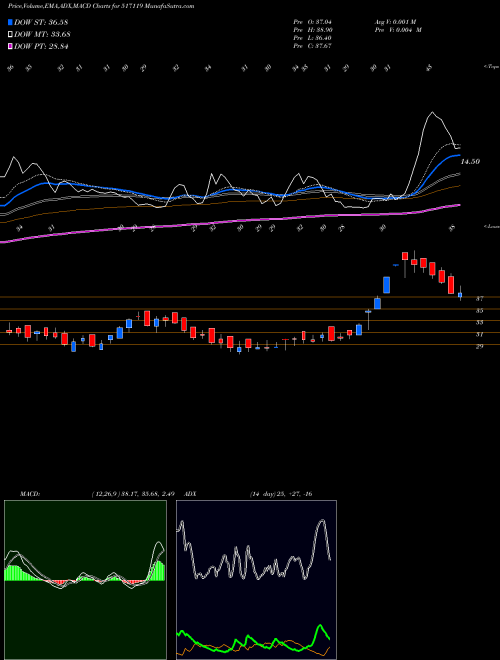
Task: Click the 'Pre V: 0.004 M' volume text
Action: click(x=398, y=30)
